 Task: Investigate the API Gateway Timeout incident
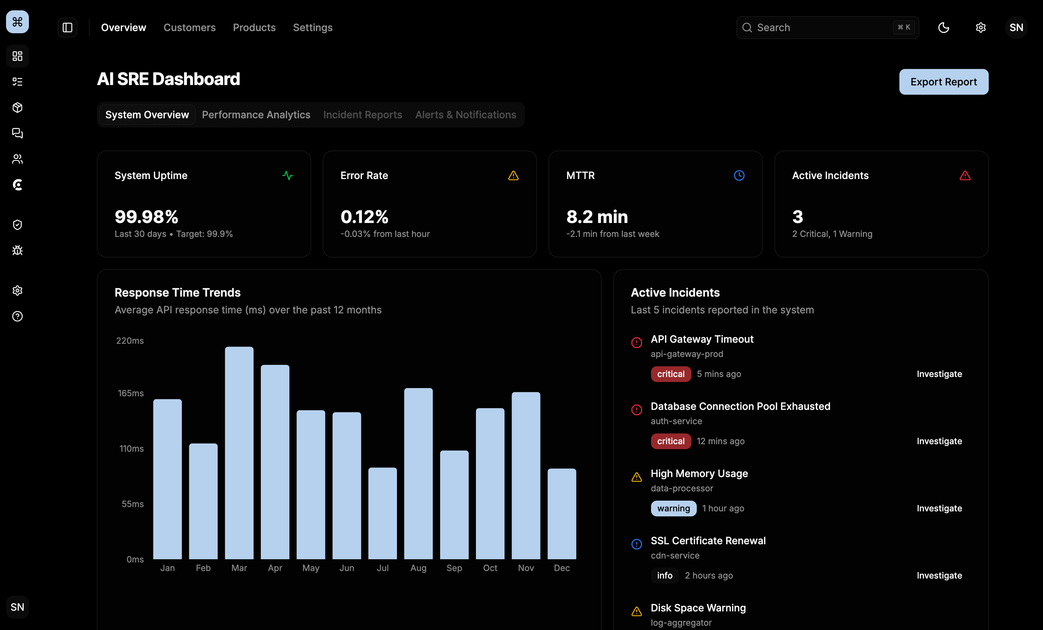click(x=939, y=374)
